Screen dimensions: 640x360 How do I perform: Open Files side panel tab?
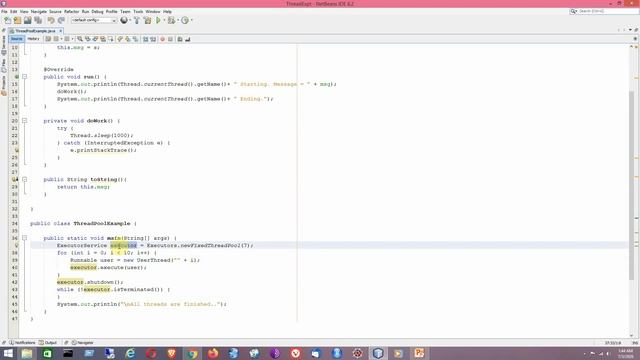pyautogui.click(x=4, y=65)
